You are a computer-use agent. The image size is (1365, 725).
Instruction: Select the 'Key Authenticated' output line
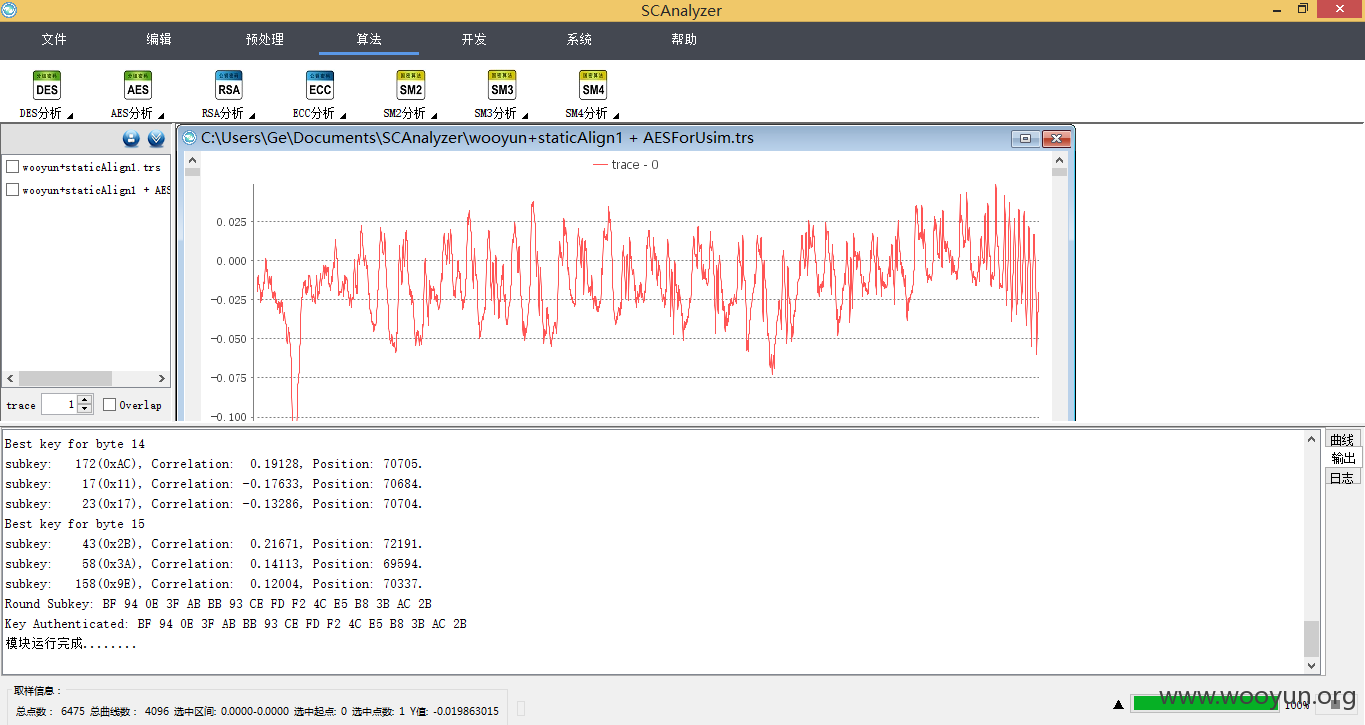(x=236, y=624)
